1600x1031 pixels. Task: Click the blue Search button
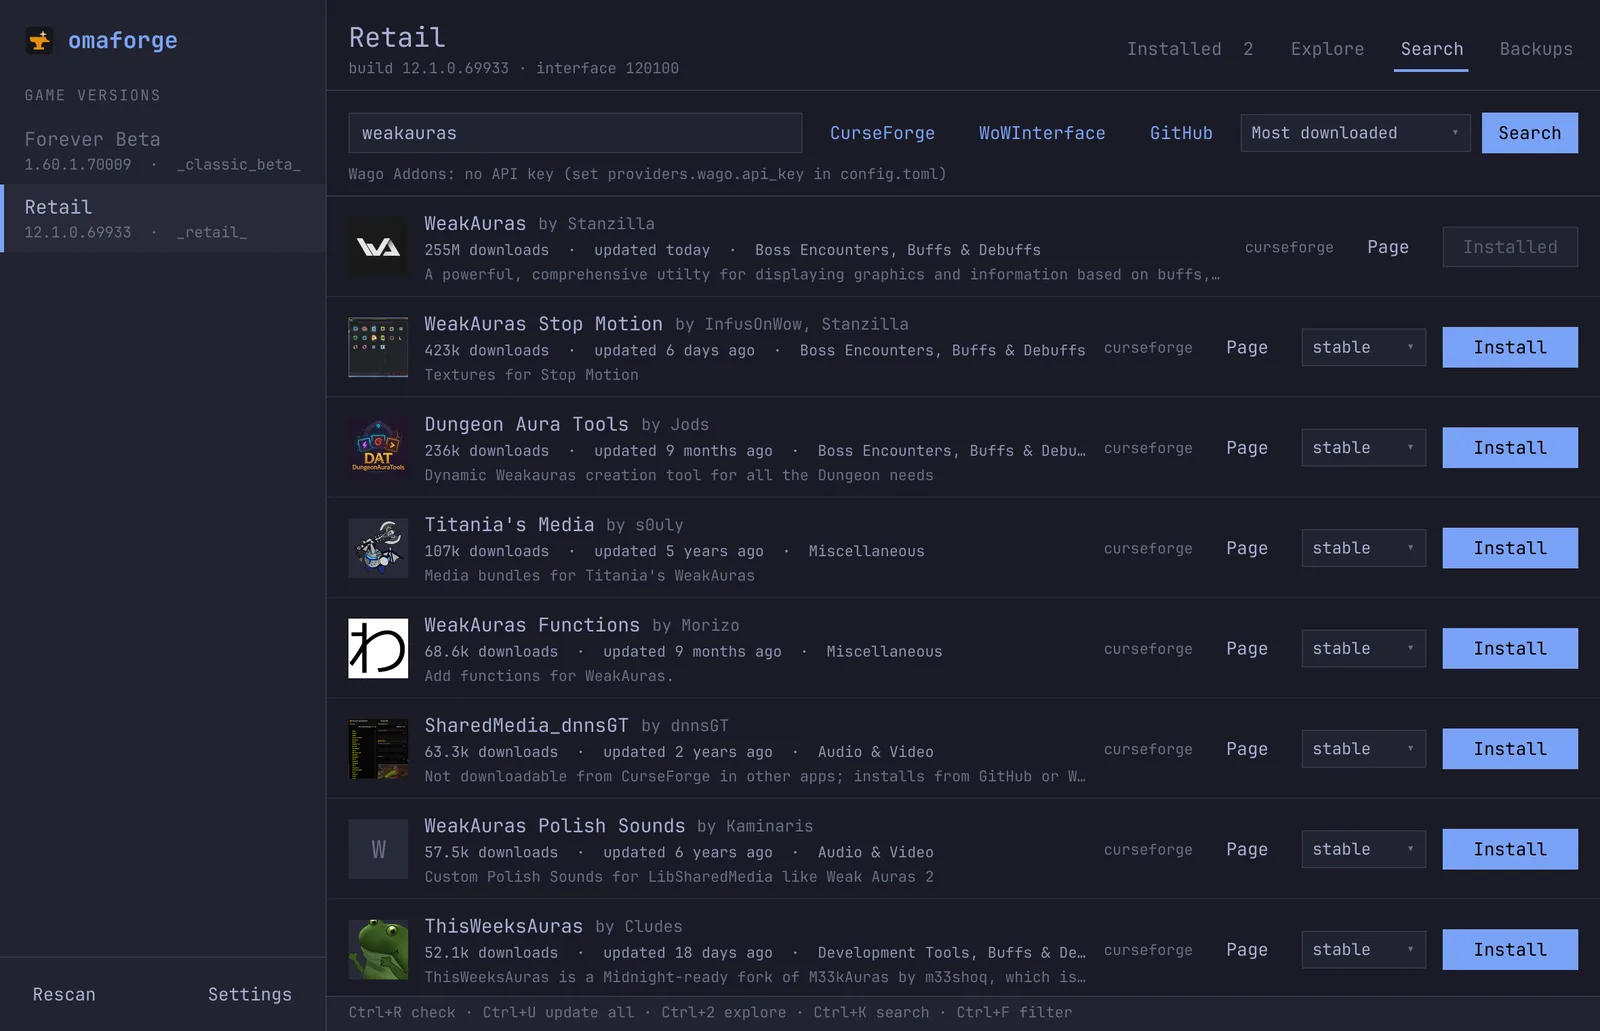tap(1529, 133)
